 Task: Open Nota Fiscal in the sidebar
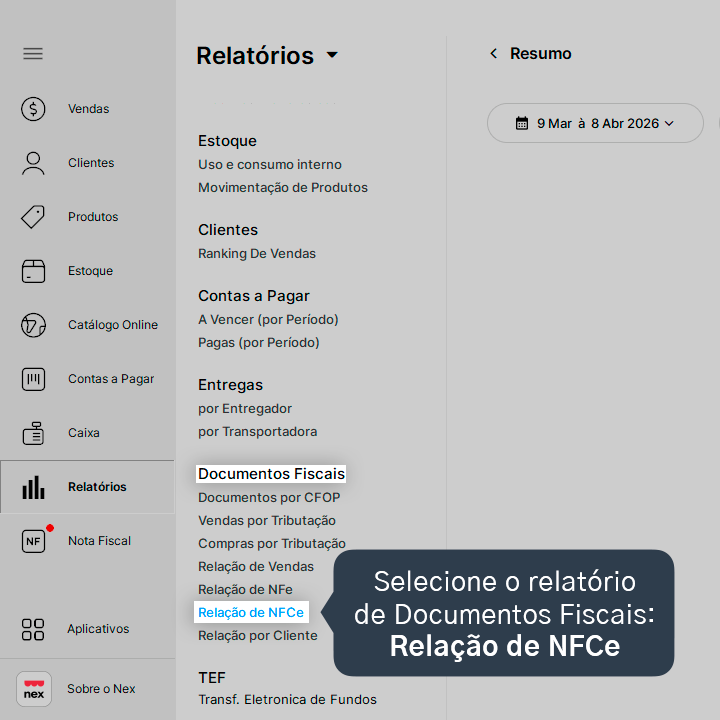99,541
